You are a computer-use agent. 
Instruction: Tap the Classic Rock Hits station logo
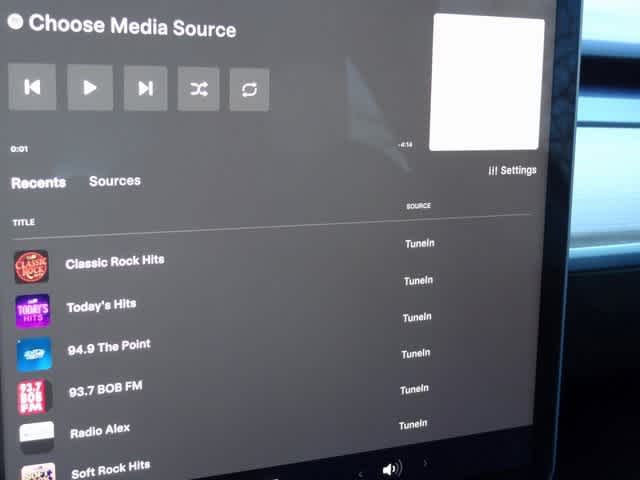click(x=31, y=267)
